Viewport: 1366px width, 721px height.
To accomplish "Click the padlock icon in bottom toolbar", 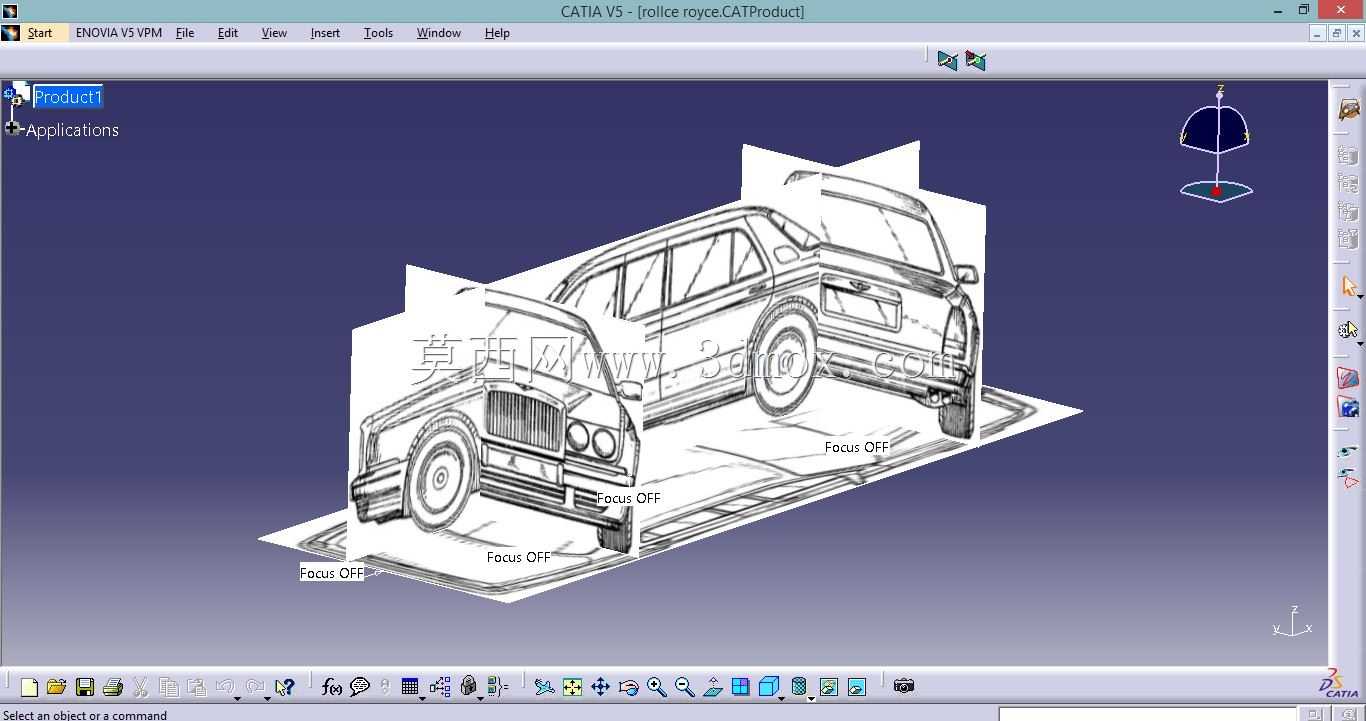I will 468,687.
